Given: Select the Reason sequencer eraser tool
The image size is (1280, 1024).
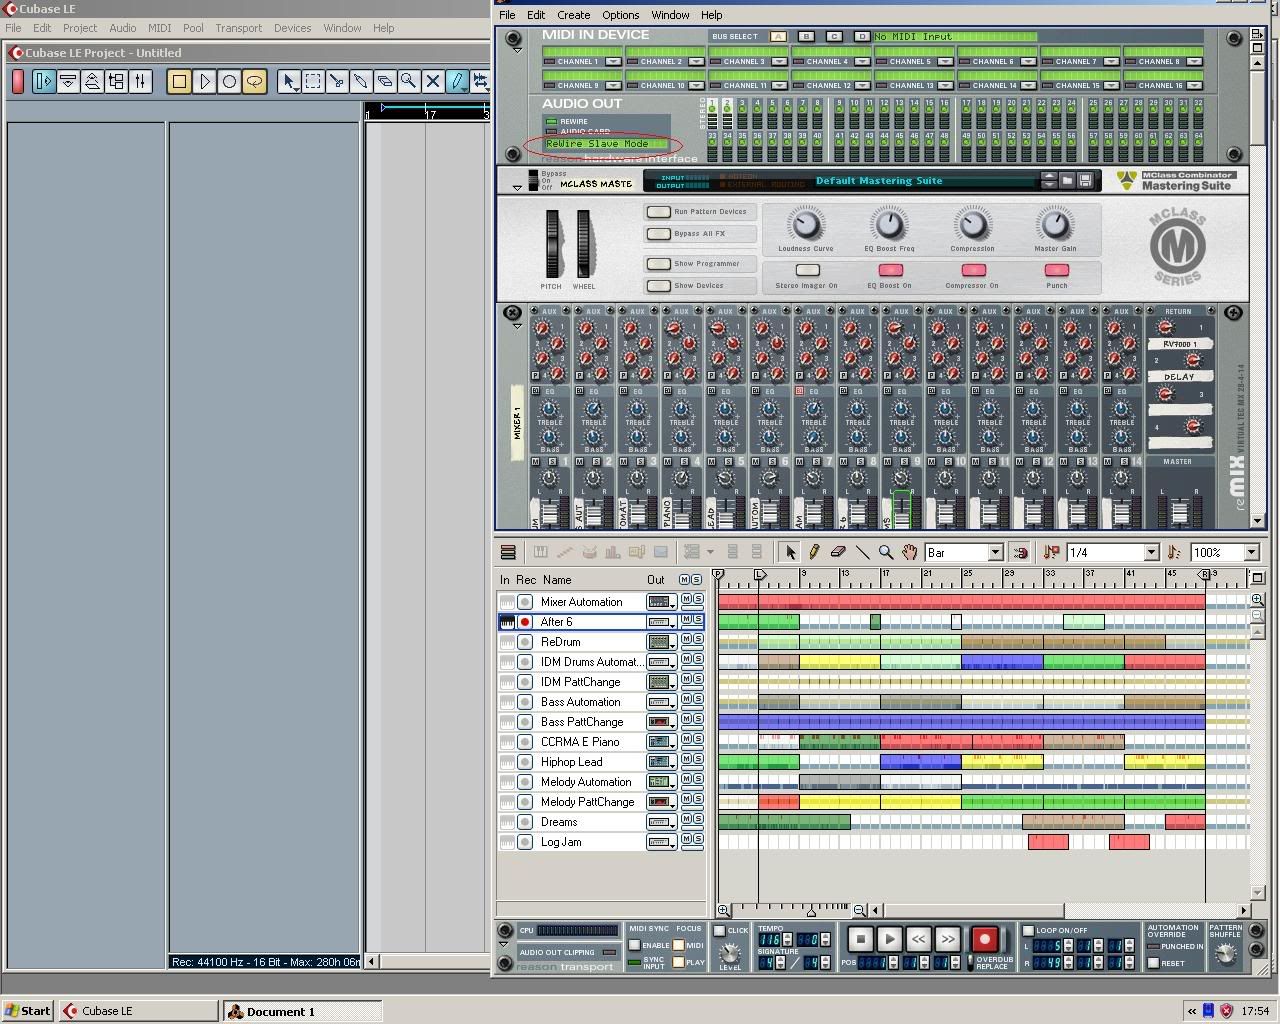Looking at the screenshot, I should pyautogui.click(x=838, y=552).
